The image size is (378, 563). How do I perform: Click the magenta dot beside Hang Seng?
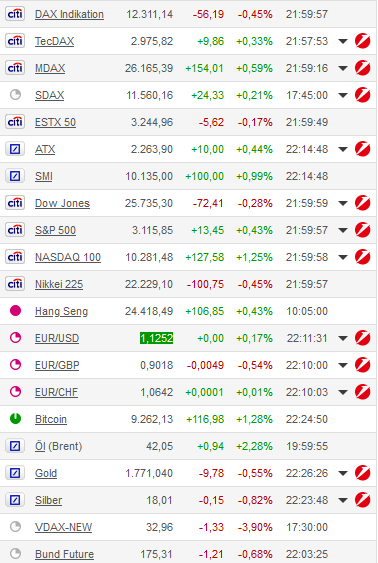tap(15, 311)
